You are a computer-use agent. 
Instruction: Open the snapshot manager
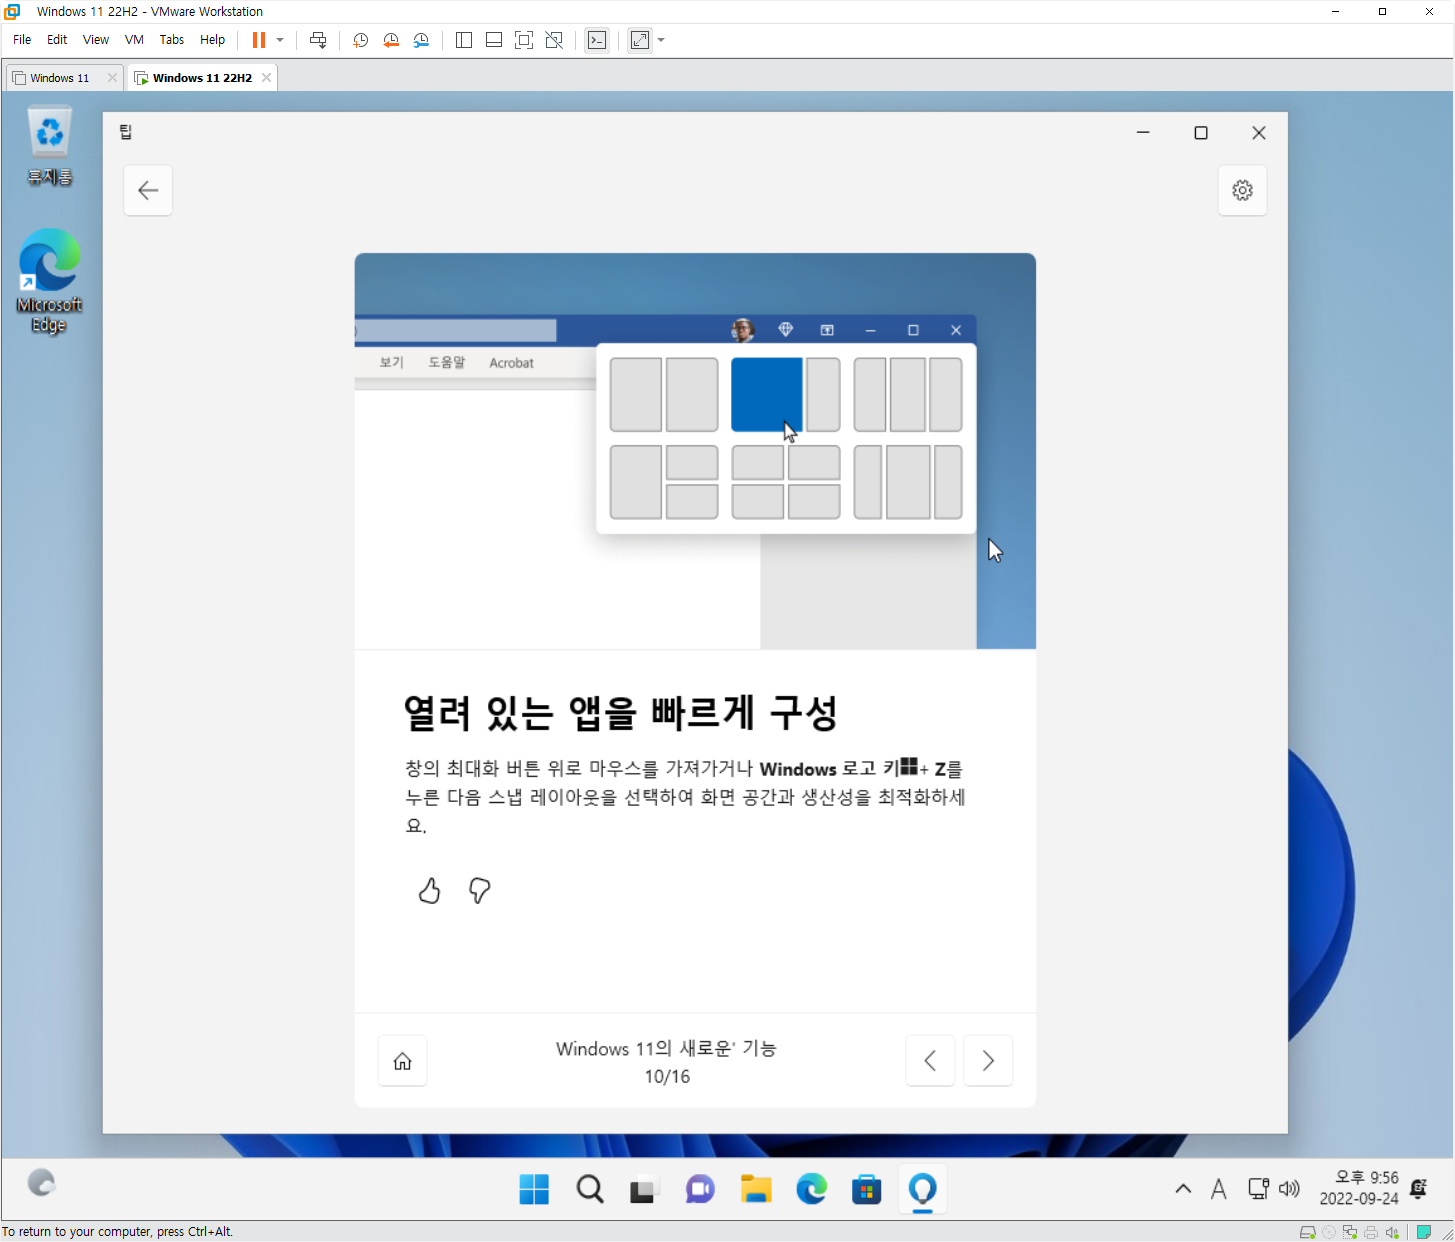(421, 40)
